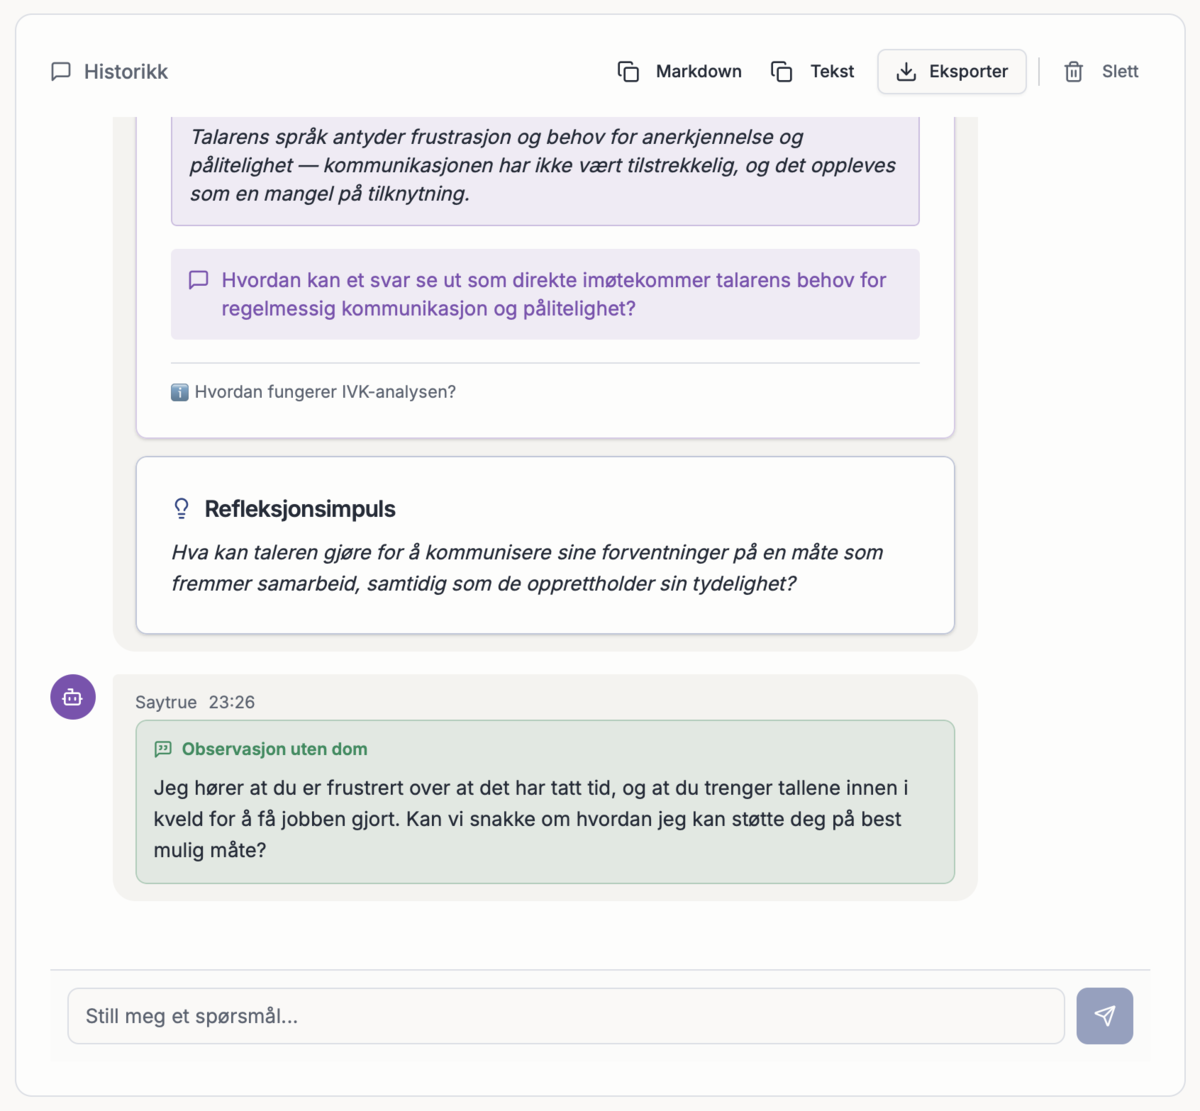The height and width of the screenshot is (1111, 1200).
Task: Click the info icon before IVK-analysen
Action: tap(180, 392)
